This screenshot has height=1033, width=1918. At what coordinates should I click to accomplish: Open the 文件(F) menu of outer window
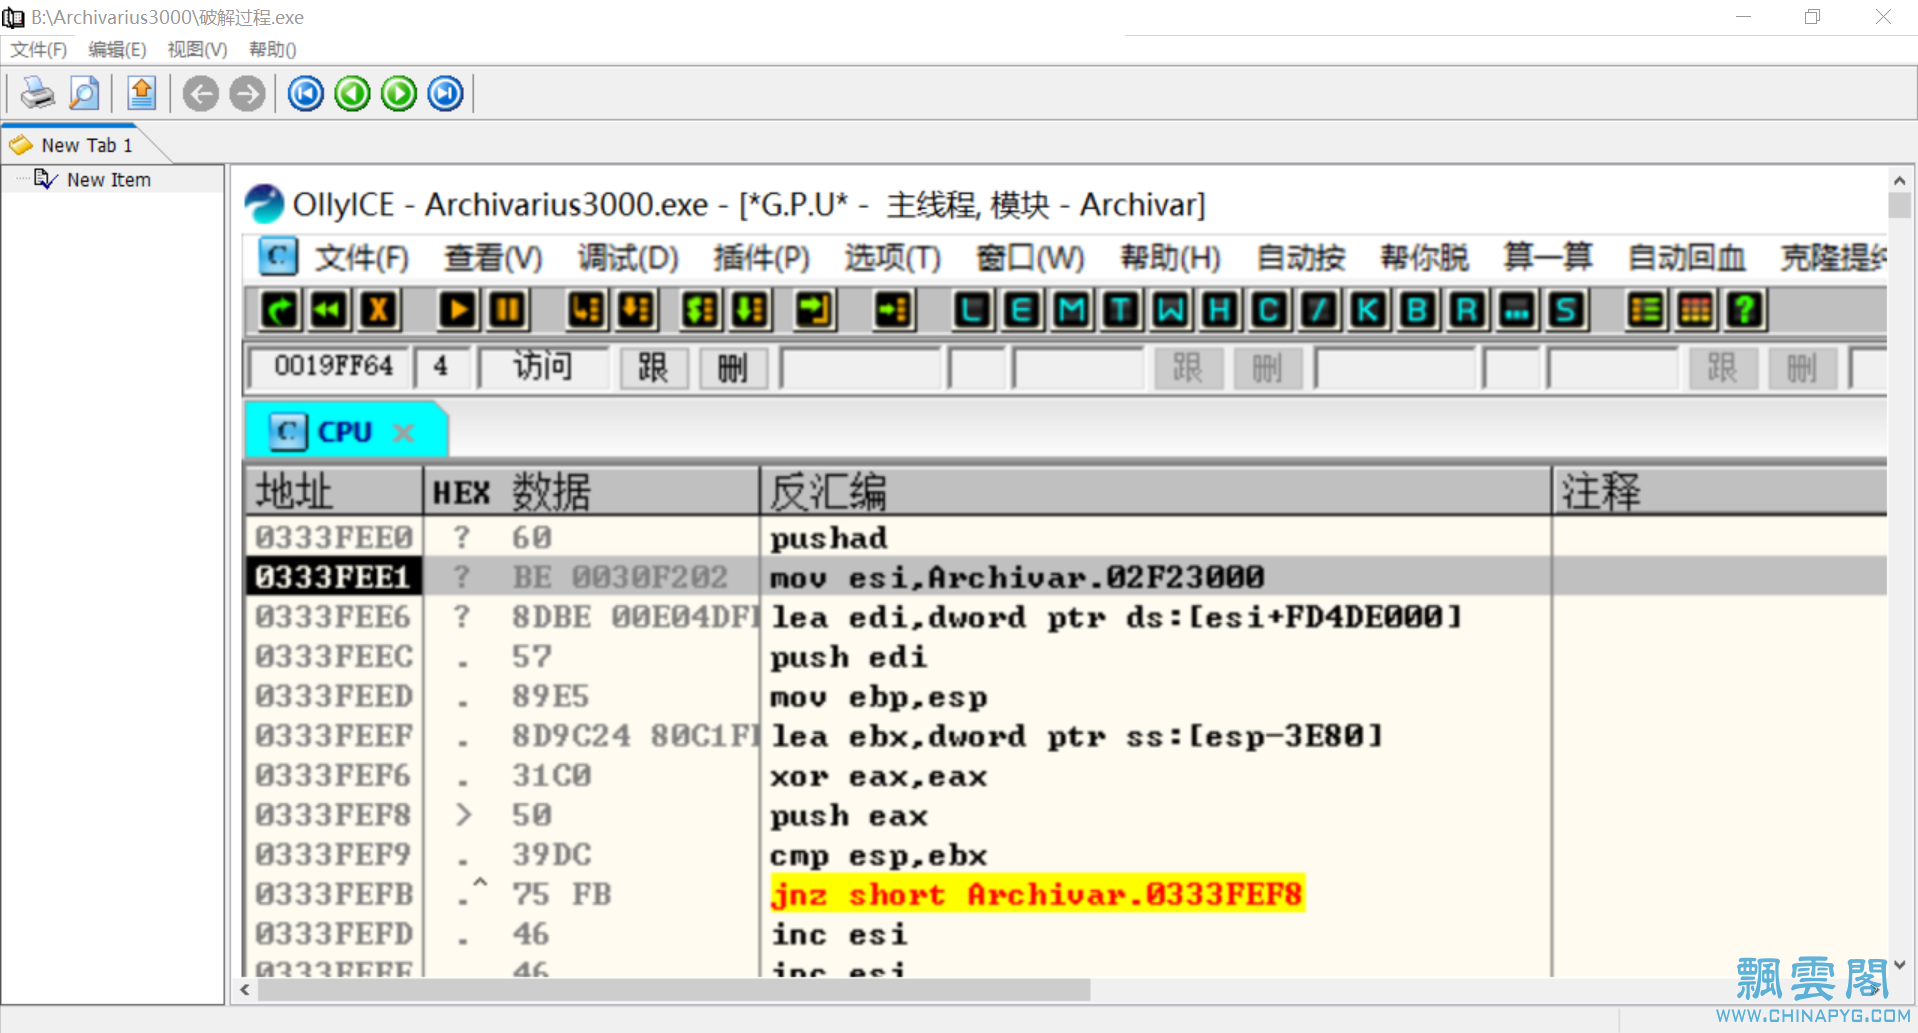(x=38, y=49)
